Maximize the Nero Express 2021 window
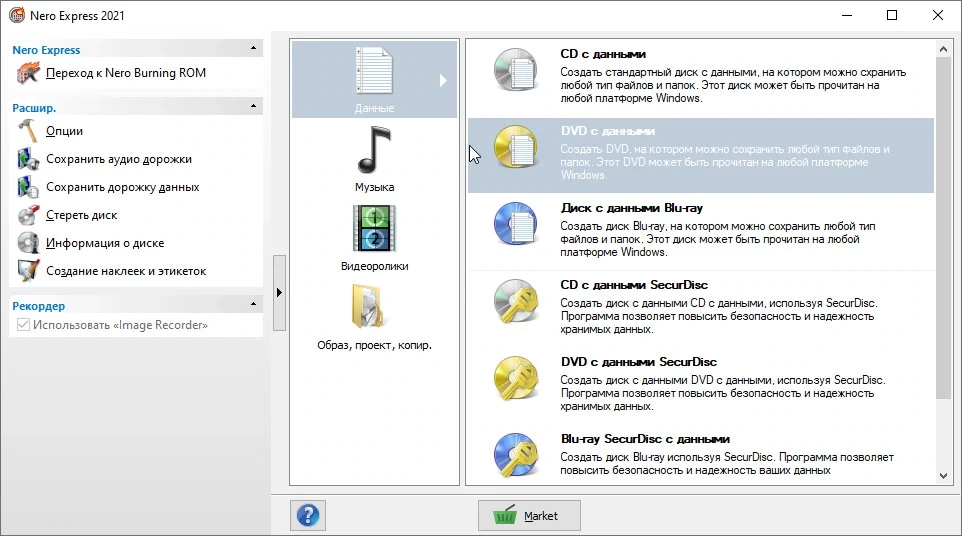Screen dimensions: 962x536 coord(892,15)
